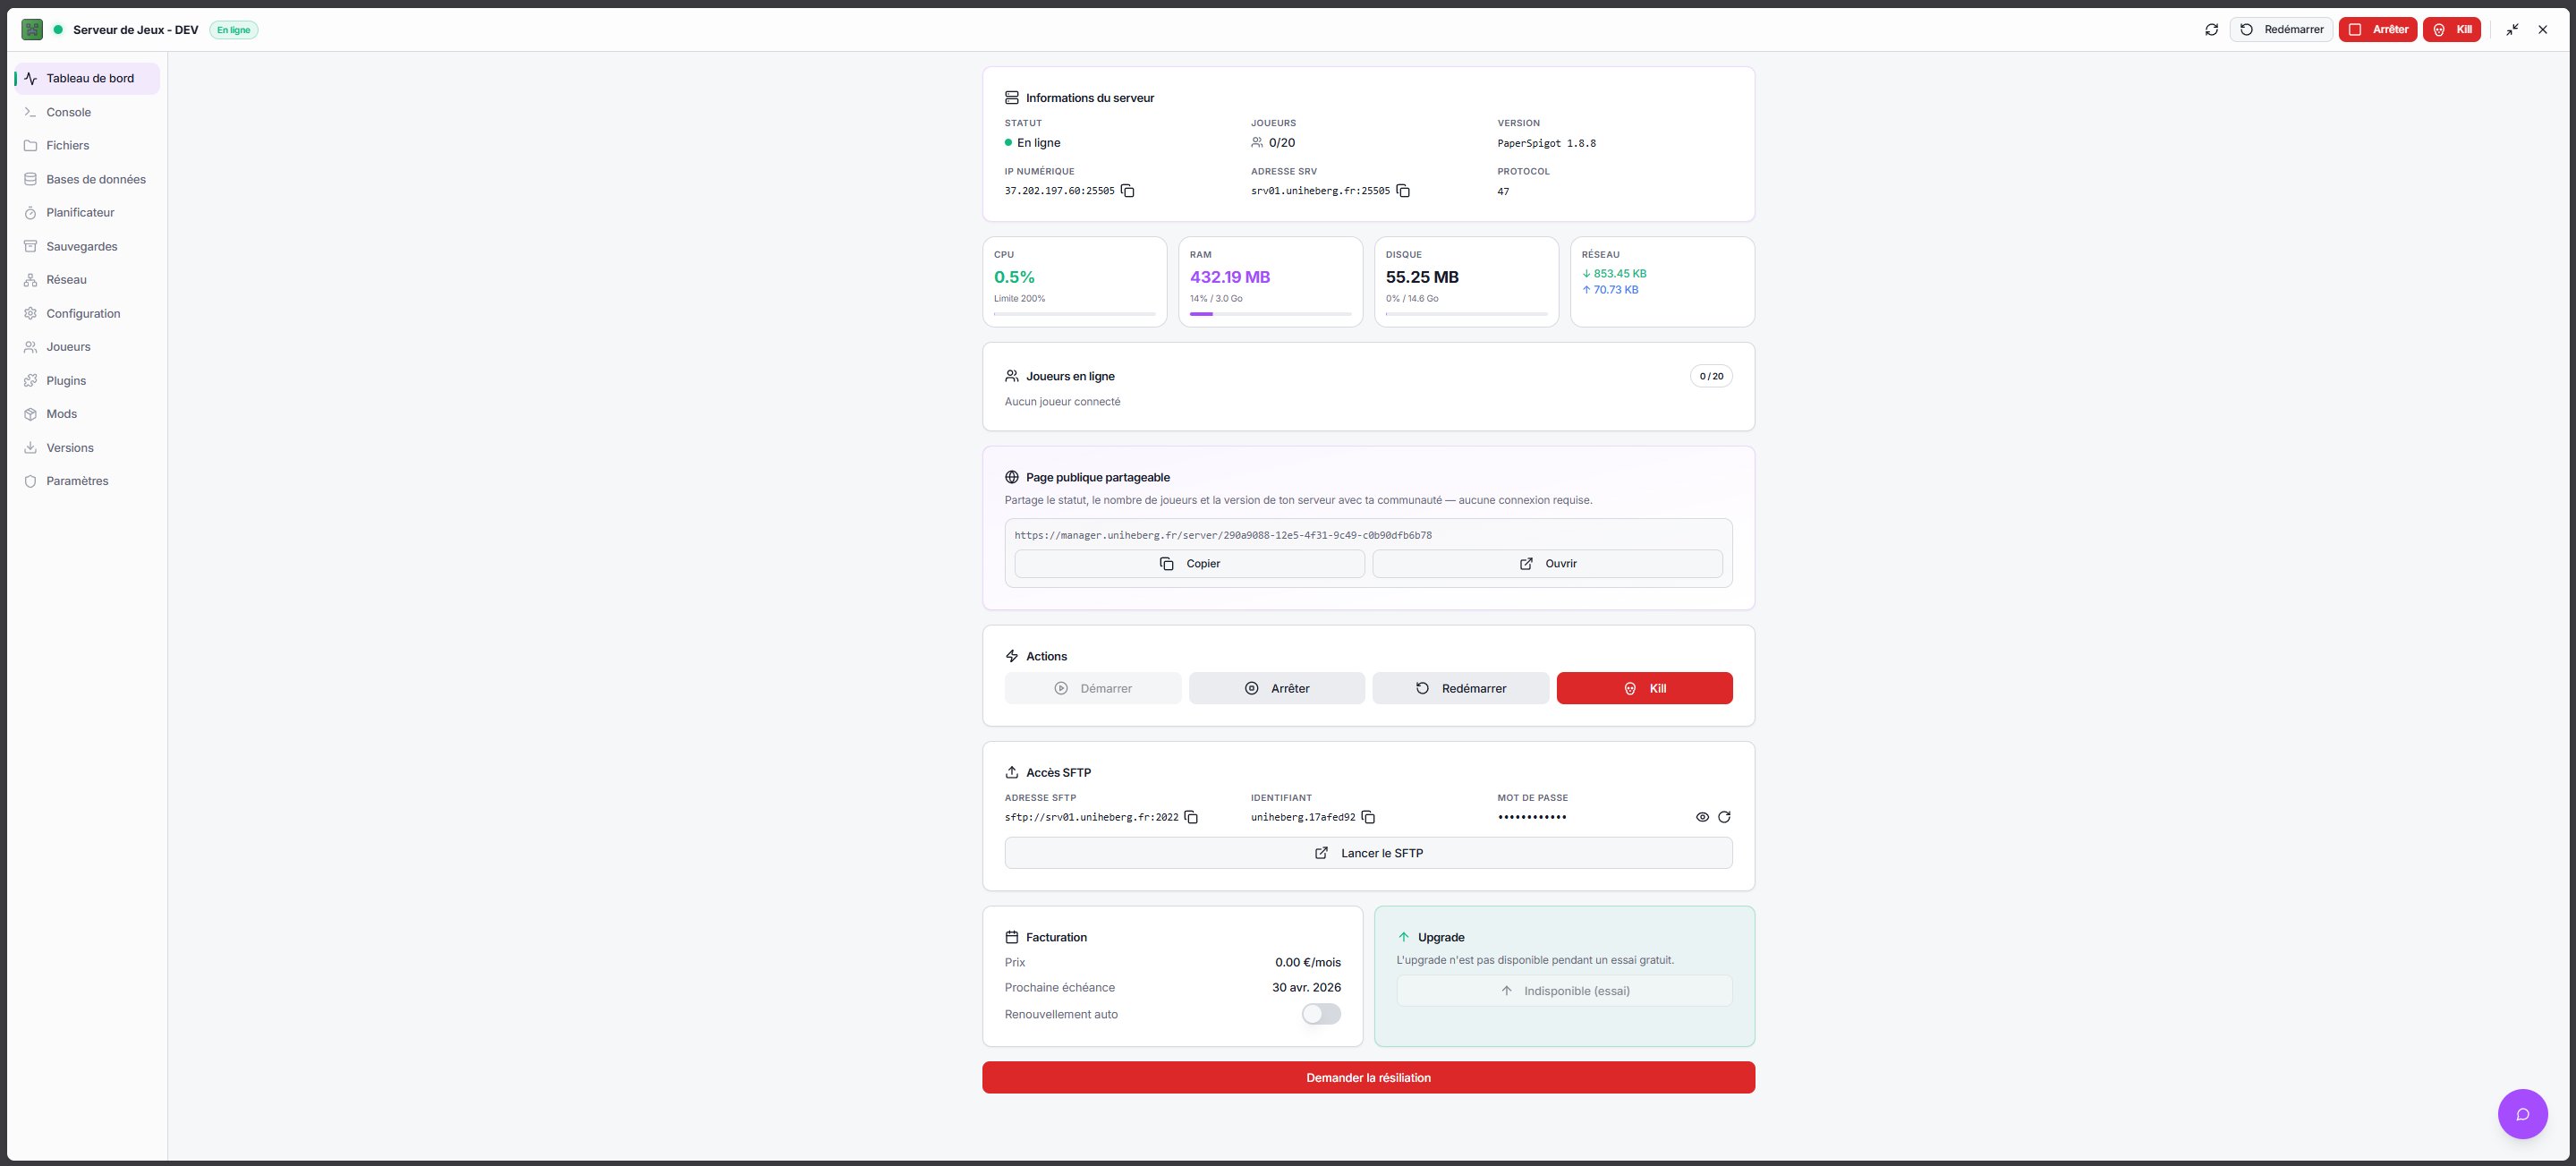Open the Plugins sidebar item
2576x1166 pixels.
click(x=66, y=380)
